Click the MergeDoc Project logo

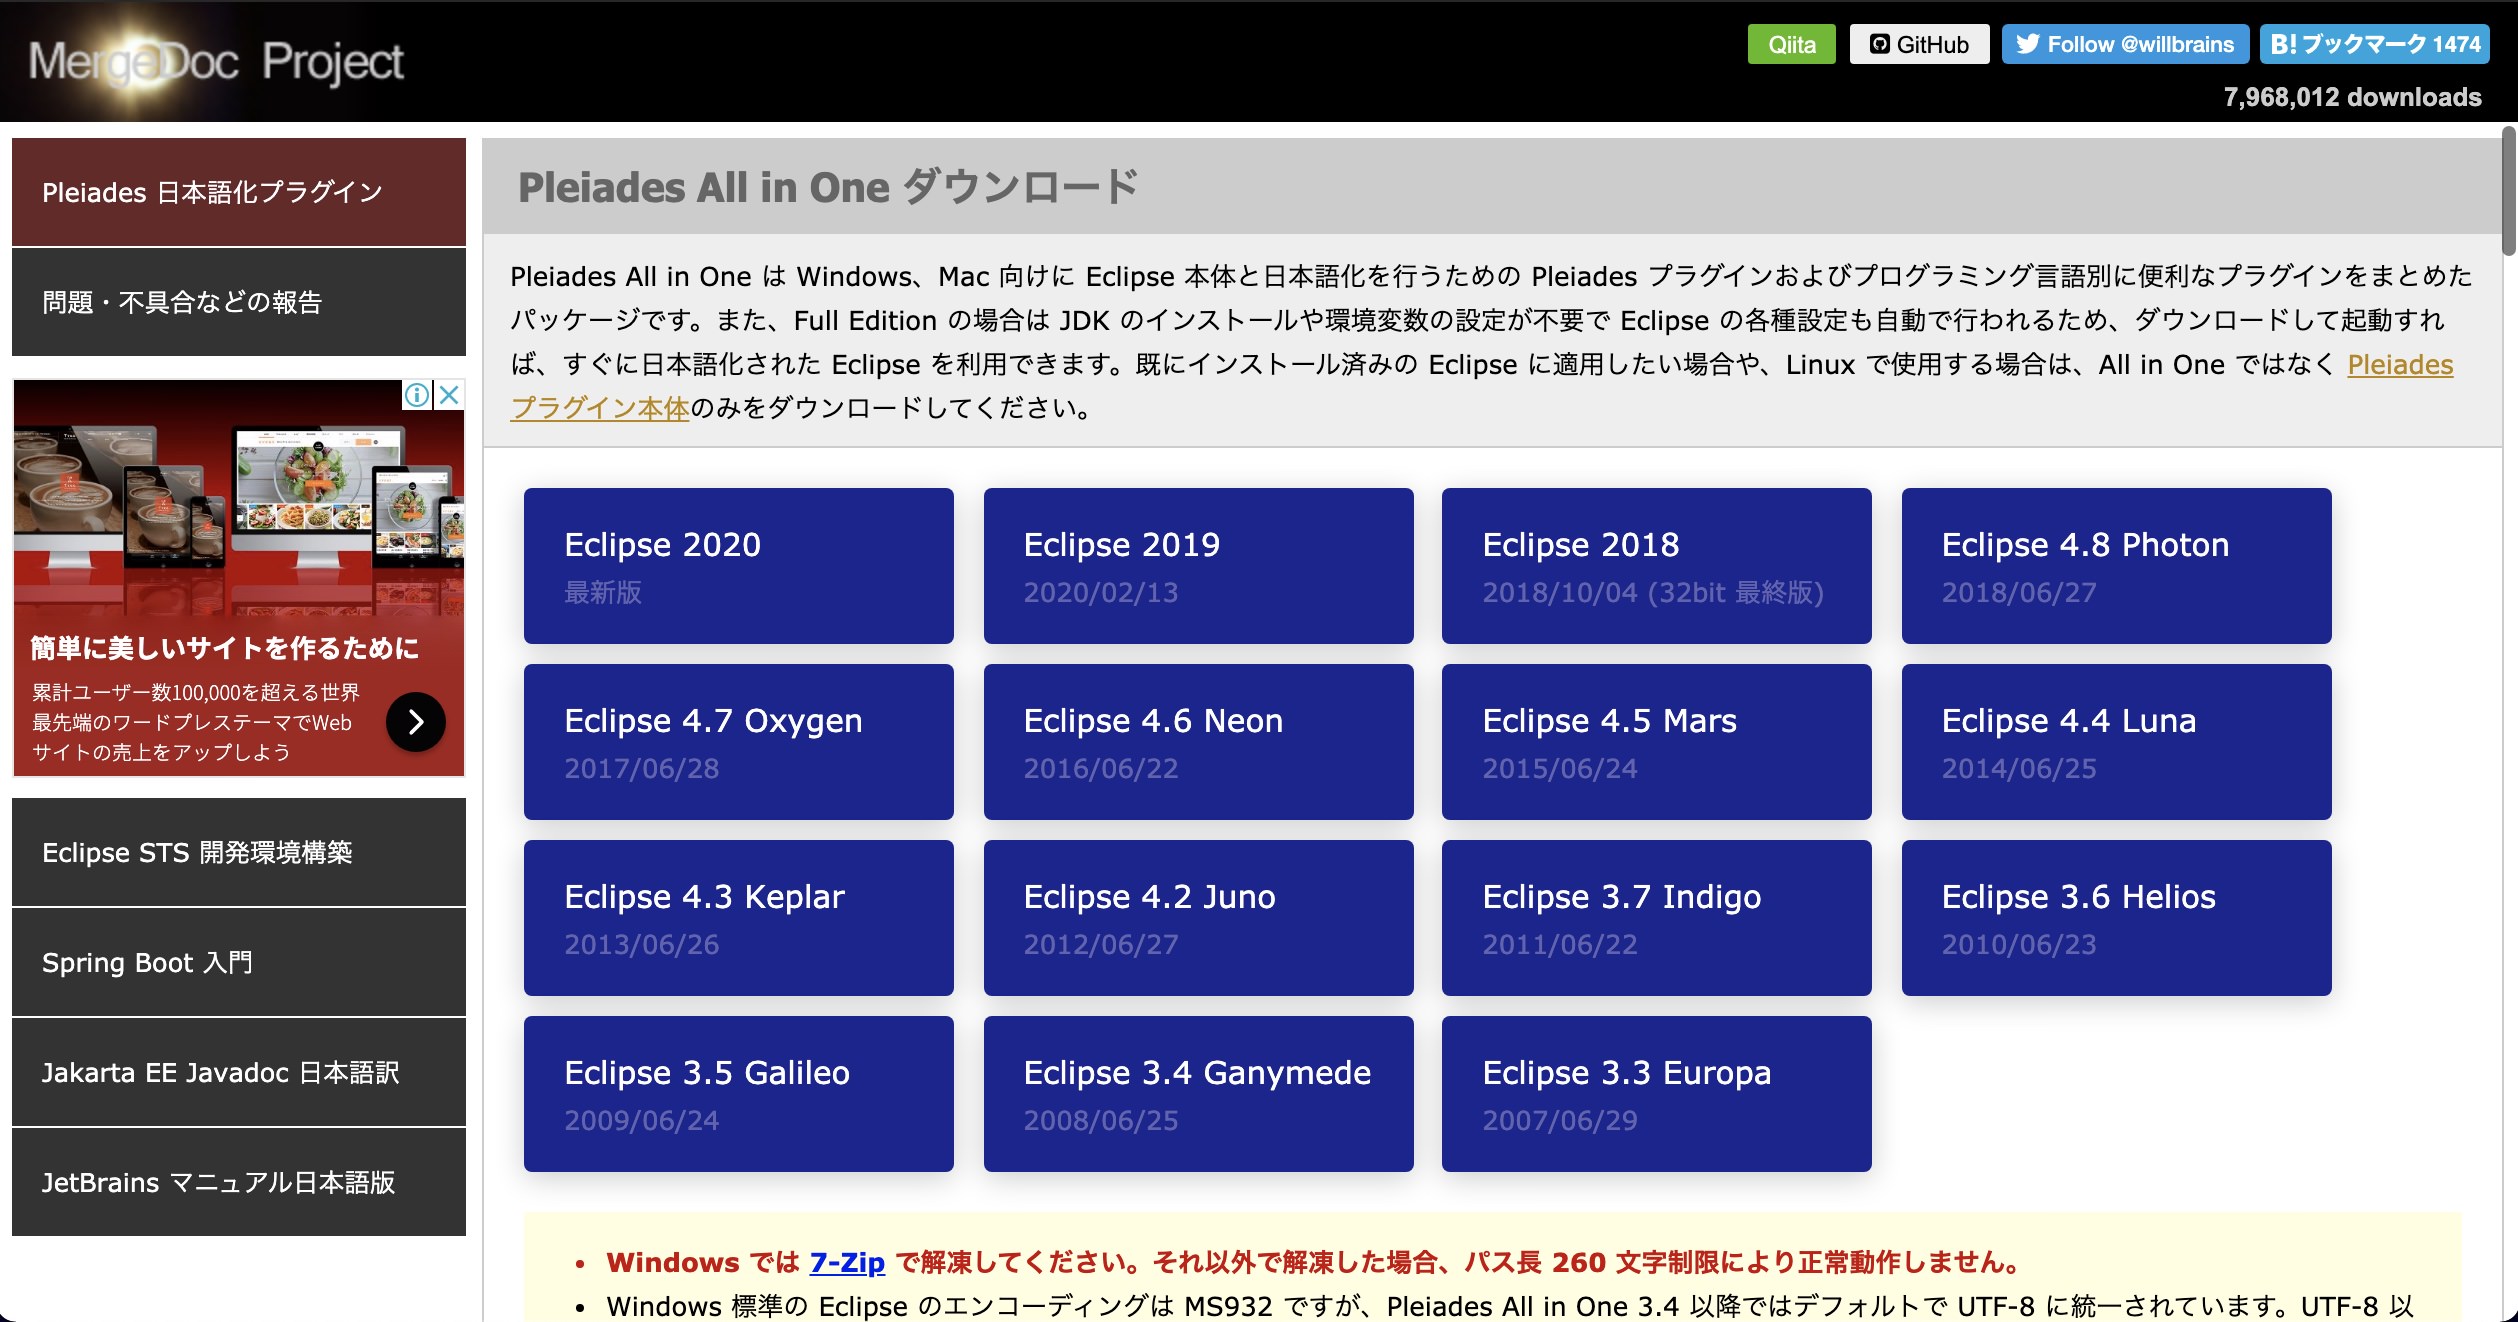215,62
